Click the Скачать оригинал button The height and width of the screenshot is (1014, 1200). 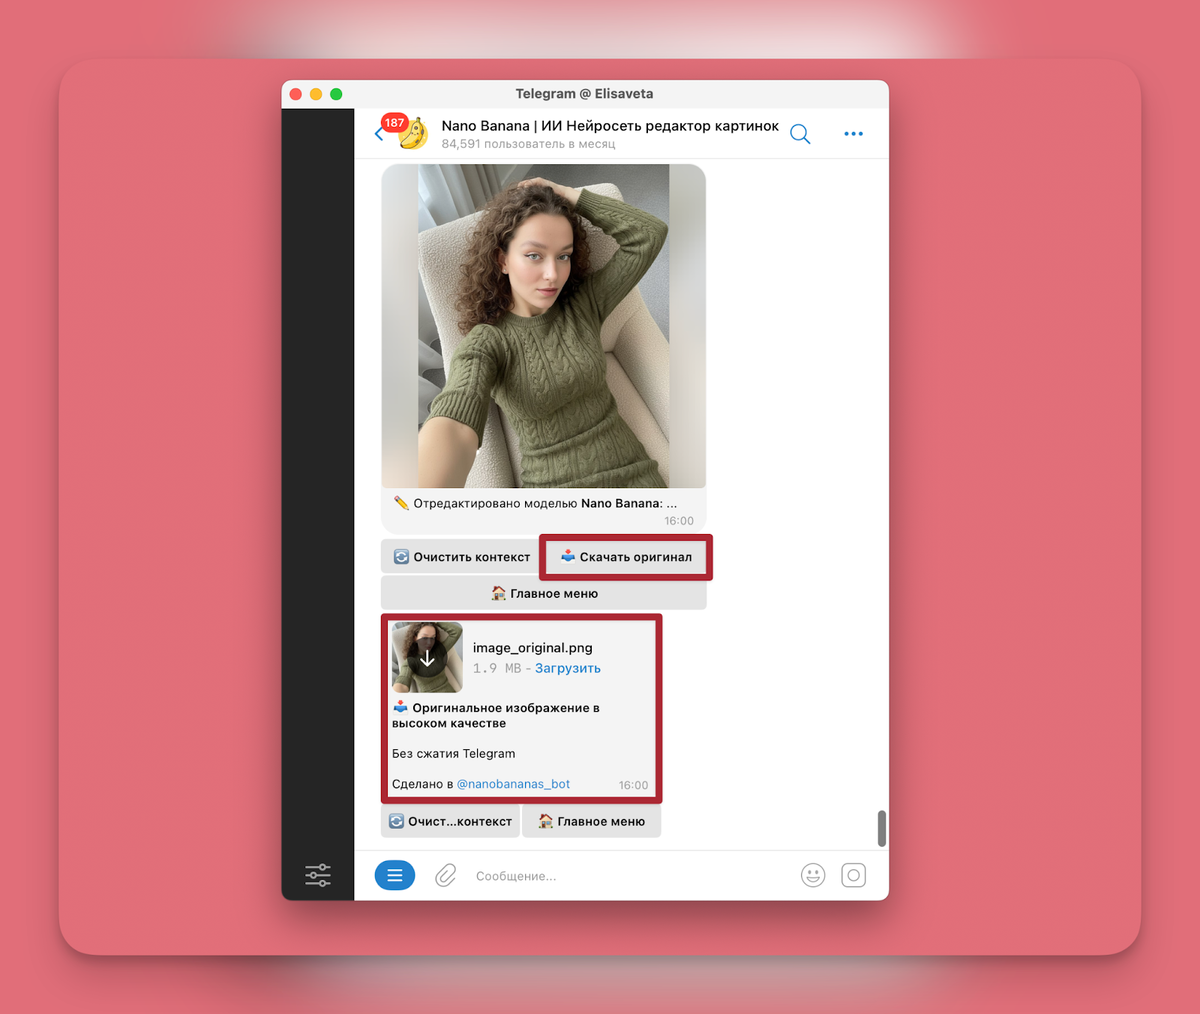click(626, 557)
